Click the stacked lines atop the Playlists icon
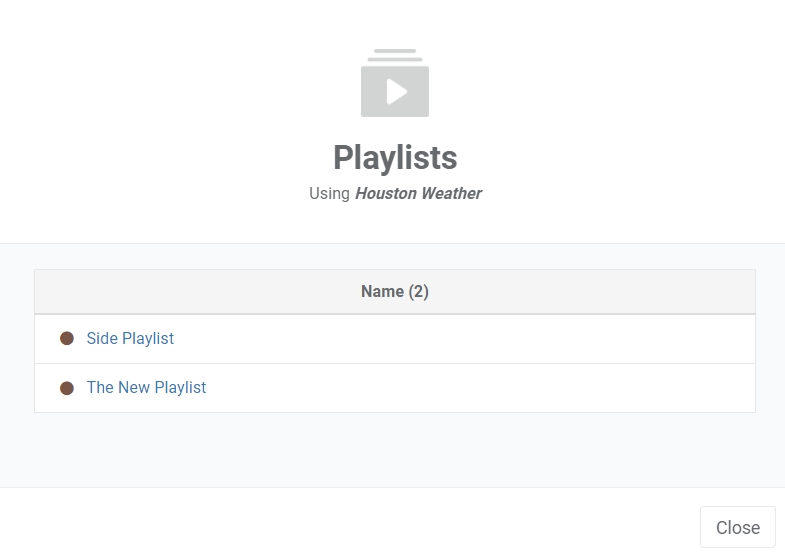The height and width of the screenshot is (560, 785). click(x=395, y=55)
